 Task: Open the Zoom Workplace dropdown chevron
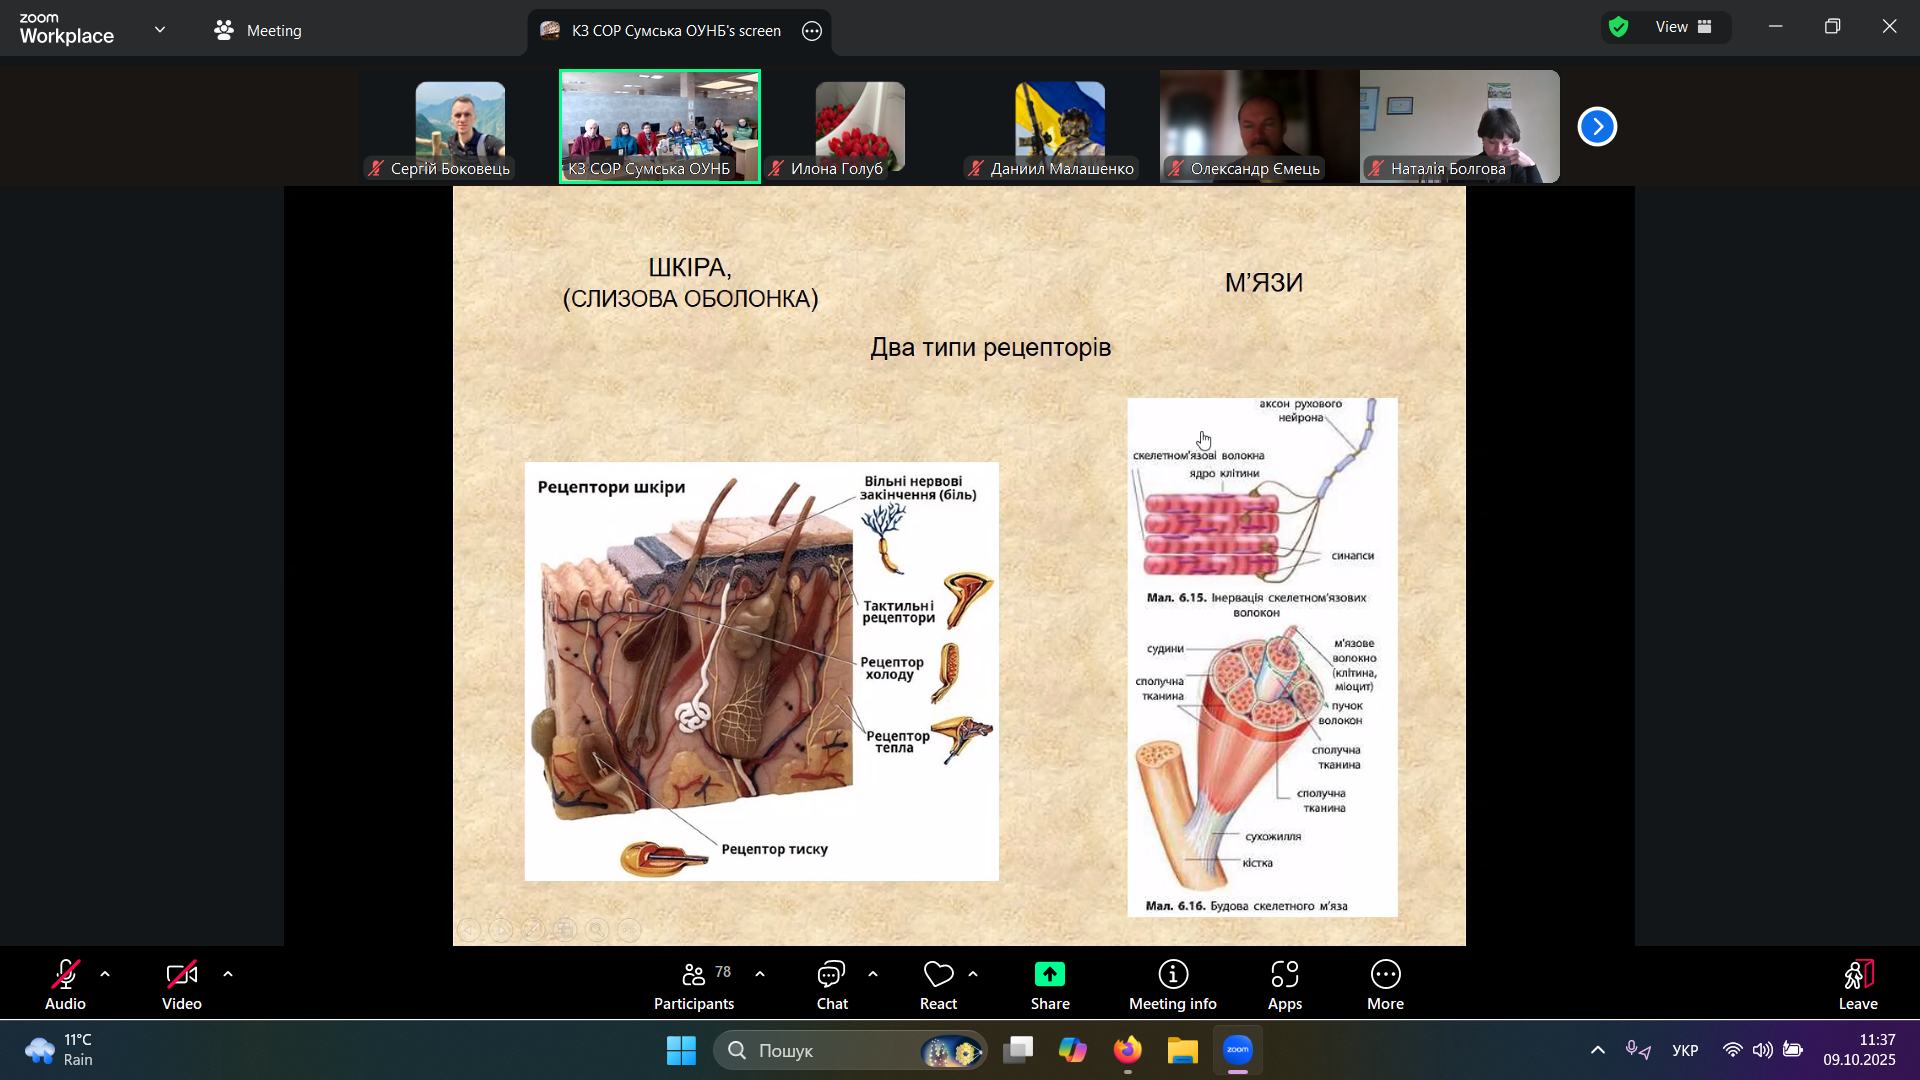tap(160, 30)
